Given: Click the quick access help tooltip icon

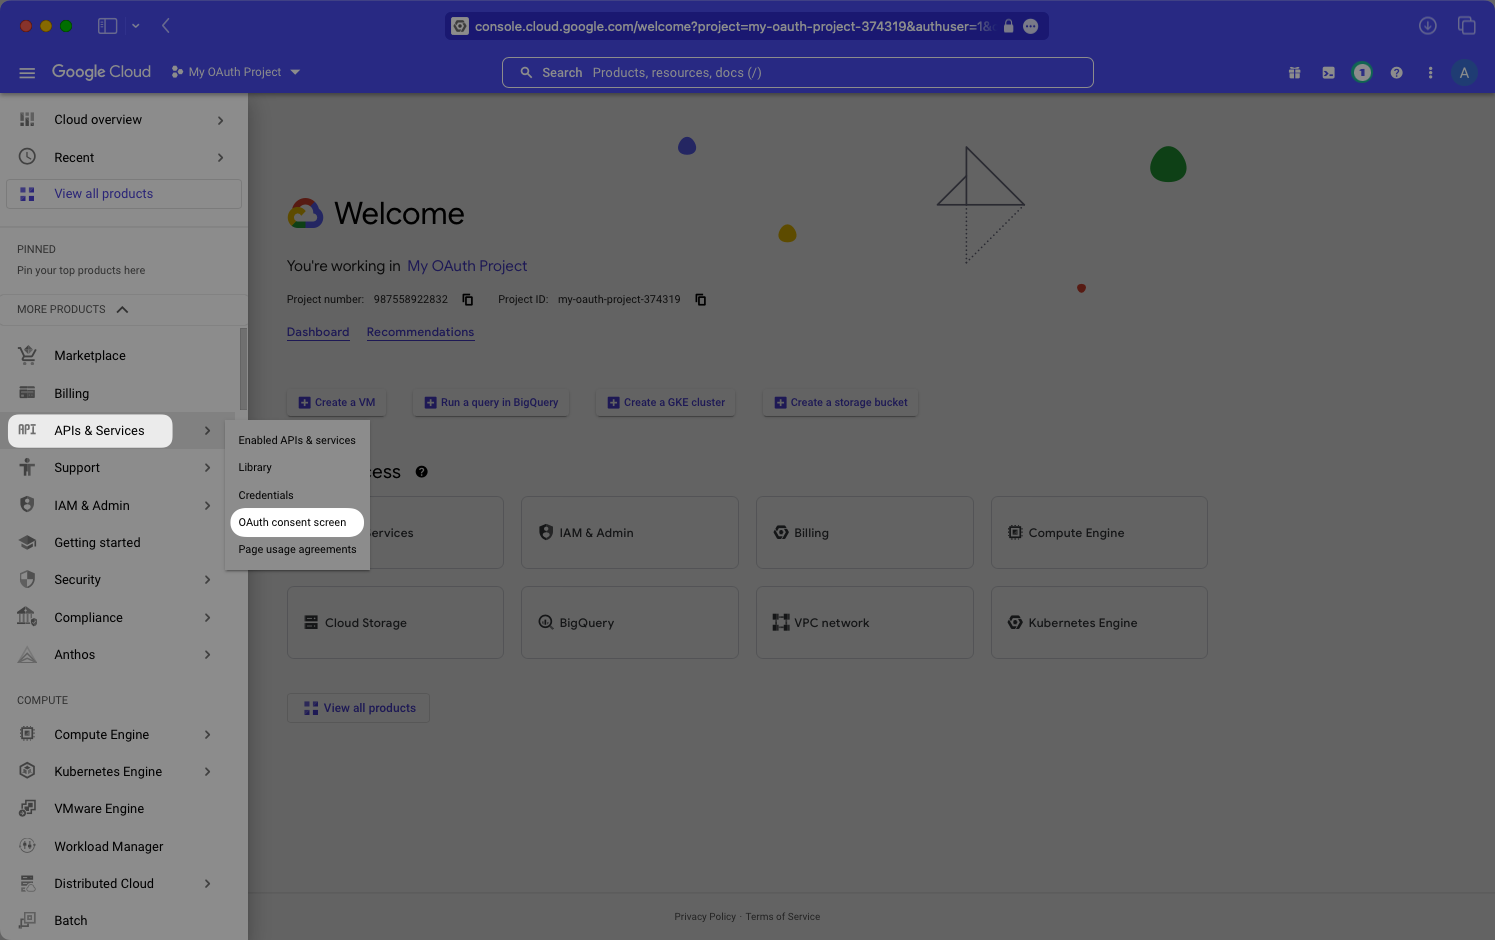Looking at the screenshot, I should point(421,471).
